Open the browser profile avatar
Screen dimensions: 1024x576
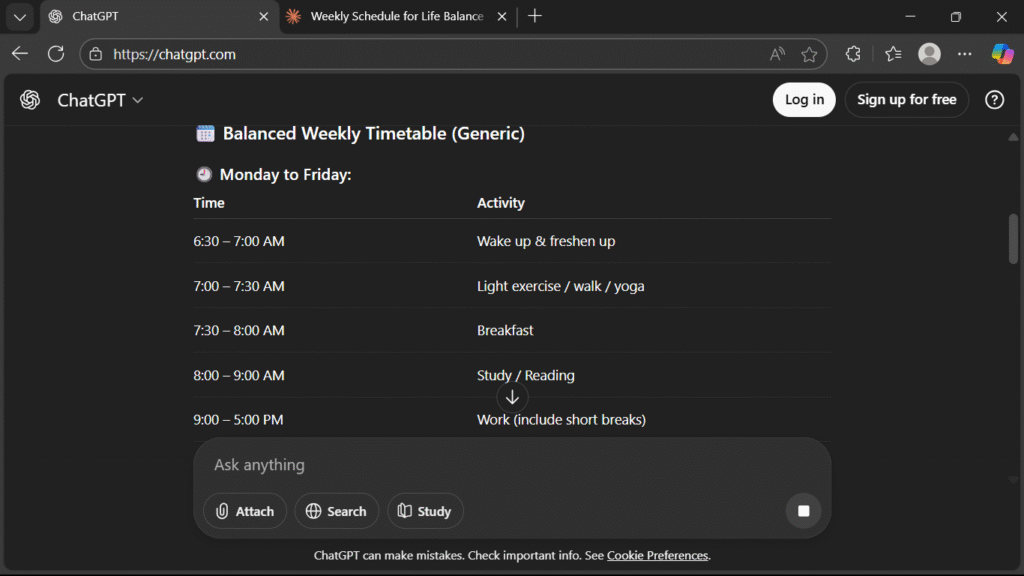pyautogui.click(x=929, y=54)
